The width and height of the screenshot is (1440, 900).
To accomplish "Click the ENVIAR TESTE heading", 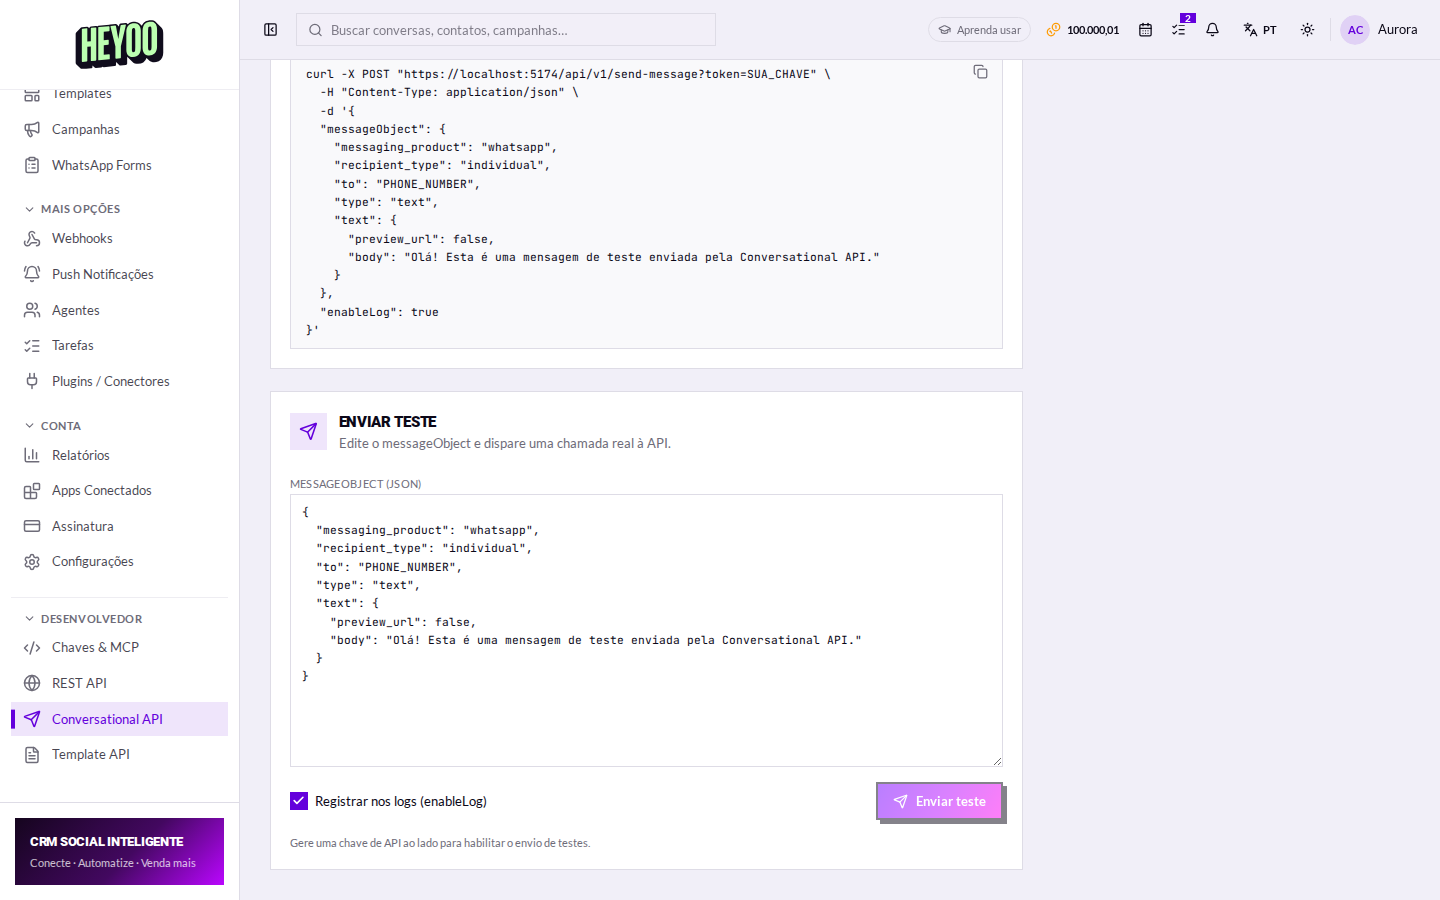I will [x=387, y=422].
